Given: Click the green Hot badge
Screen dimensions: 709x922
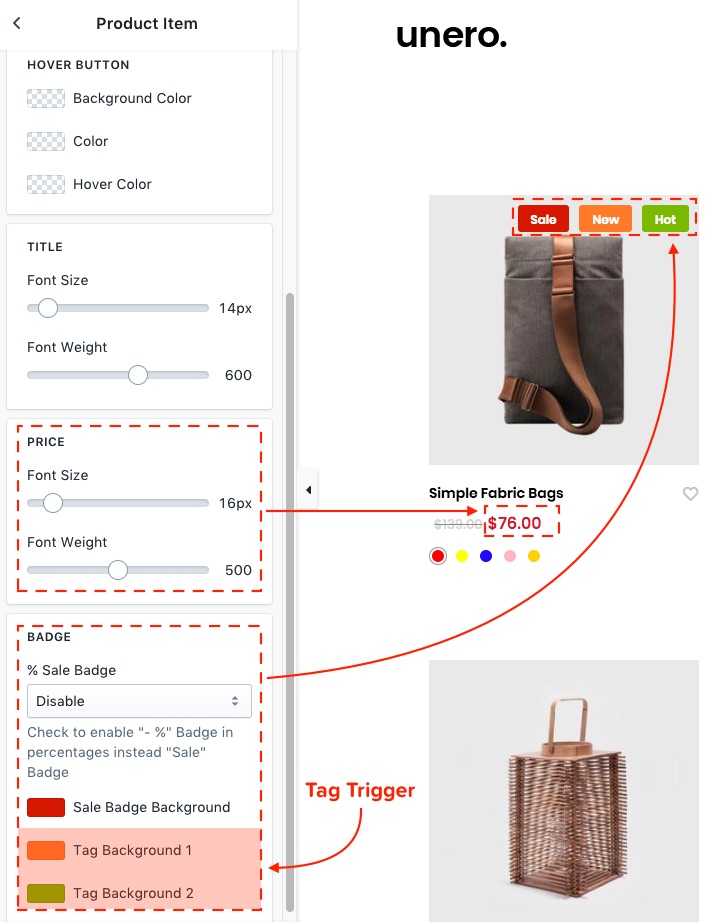Looking at the screenshot, I should (665, 219).
